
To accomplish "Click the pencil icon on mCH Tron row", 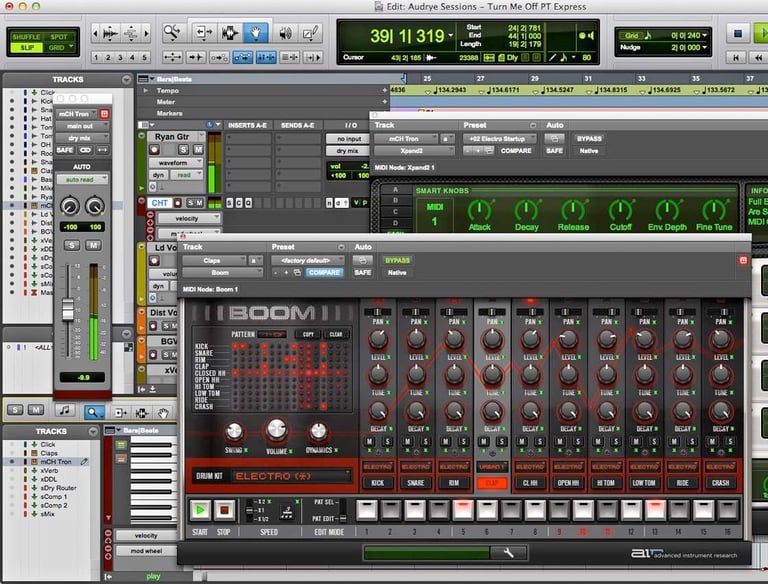I will tap(84, 462).
